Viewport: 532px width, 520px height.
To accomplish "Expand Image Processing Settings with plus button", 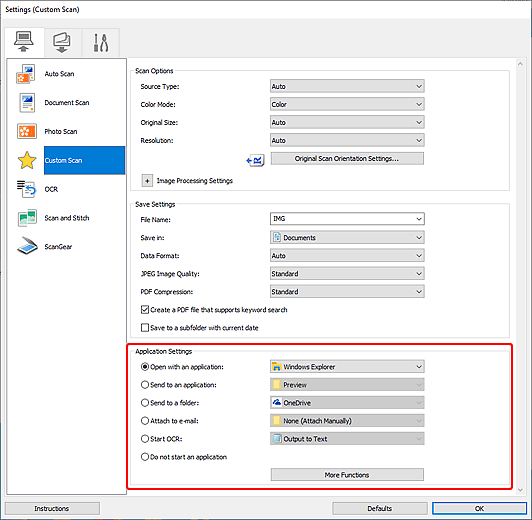I will 147,181.
